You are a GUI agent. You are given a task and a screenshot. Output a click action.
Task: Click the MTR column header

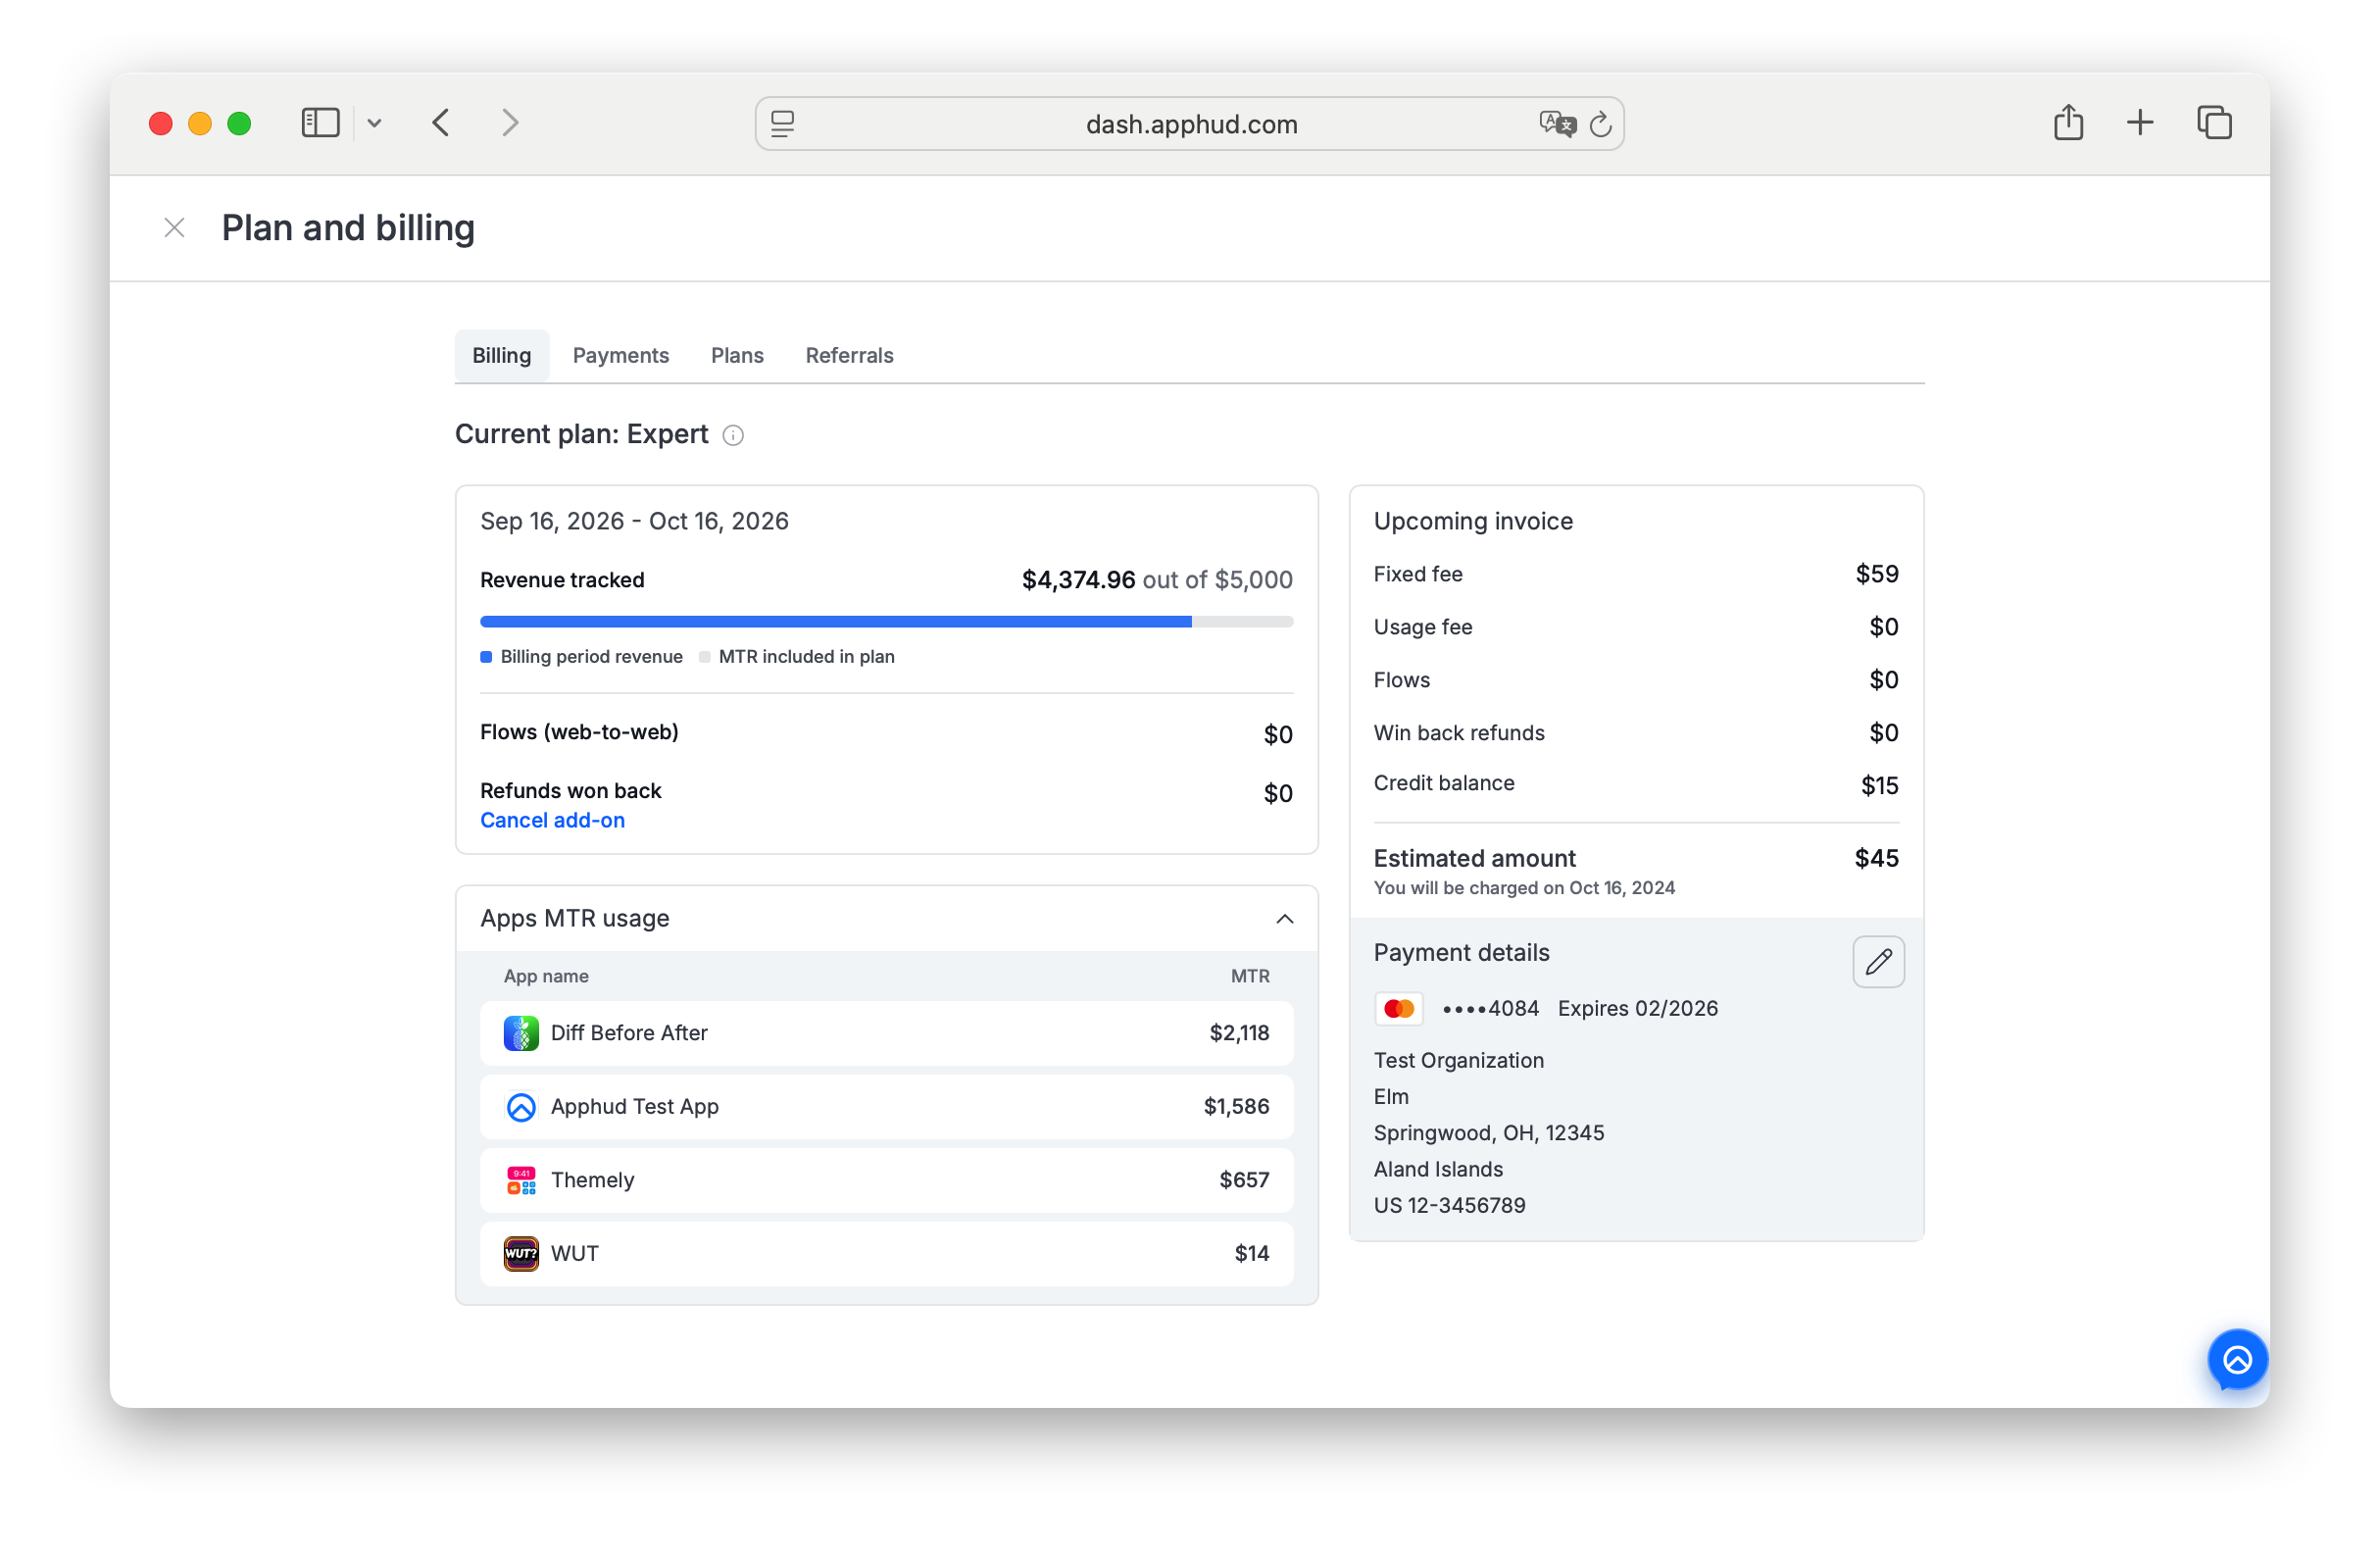1250,976
